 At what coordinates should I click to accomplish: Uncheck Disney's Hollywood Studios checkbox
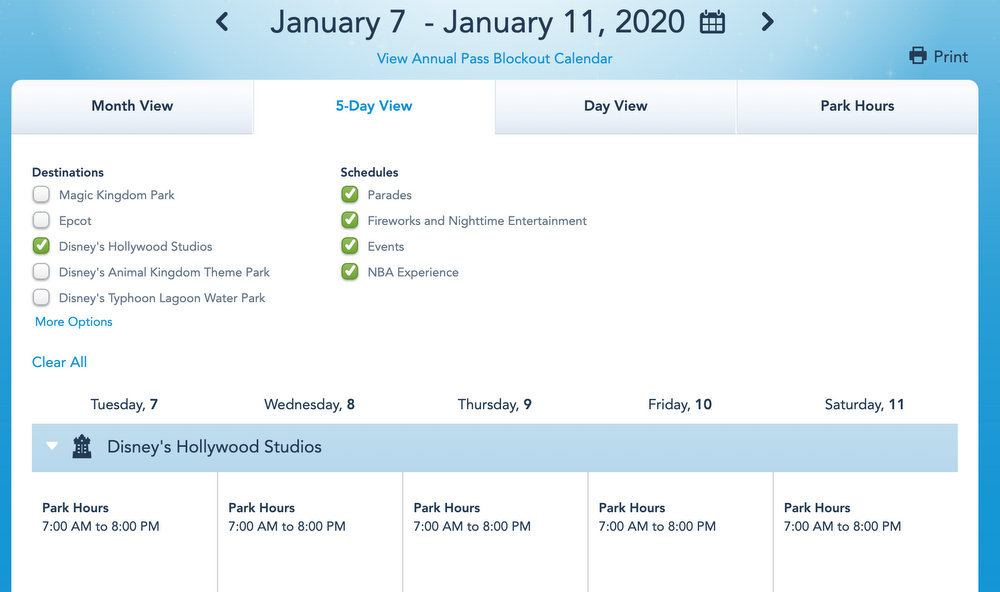coord(41,246)
